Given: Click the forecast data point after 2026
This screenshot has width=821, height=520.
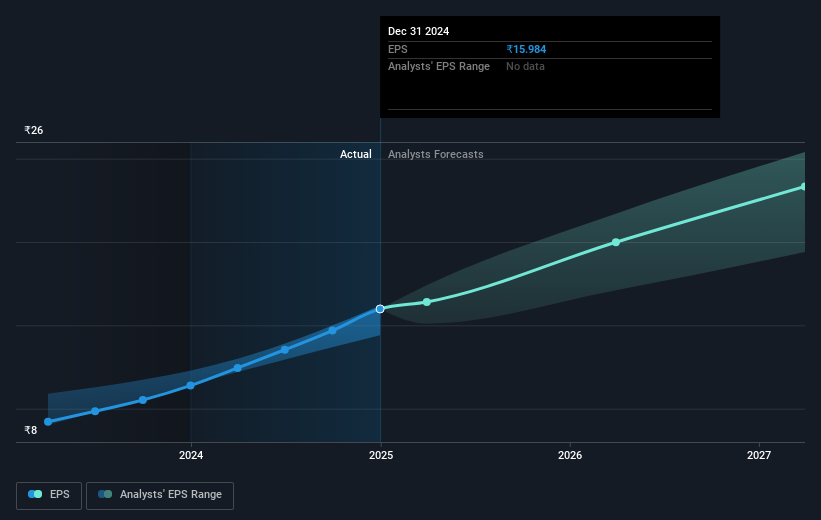Looking at the screenshot, I should pos(616,242).
